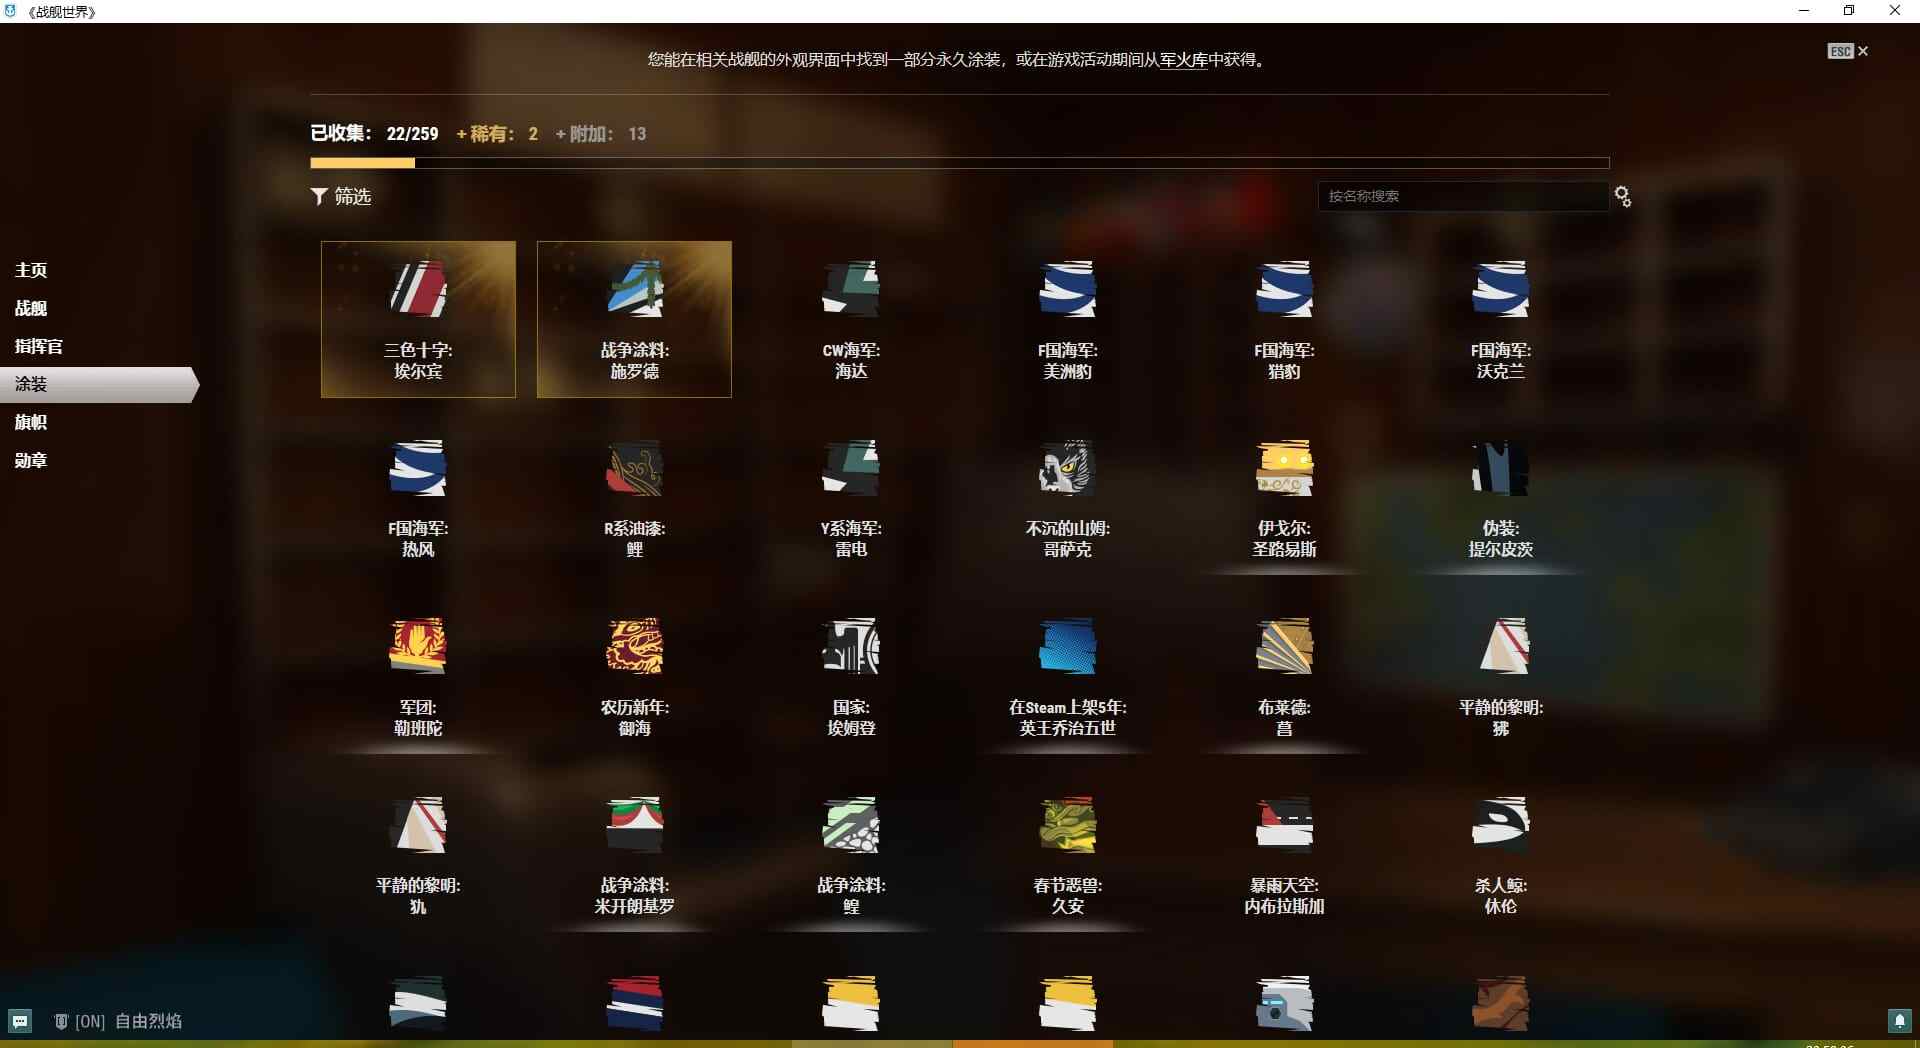Screen dimensions: 1920x1048
Task: Switch to the 战舰 section
Action: pos(31,307)
